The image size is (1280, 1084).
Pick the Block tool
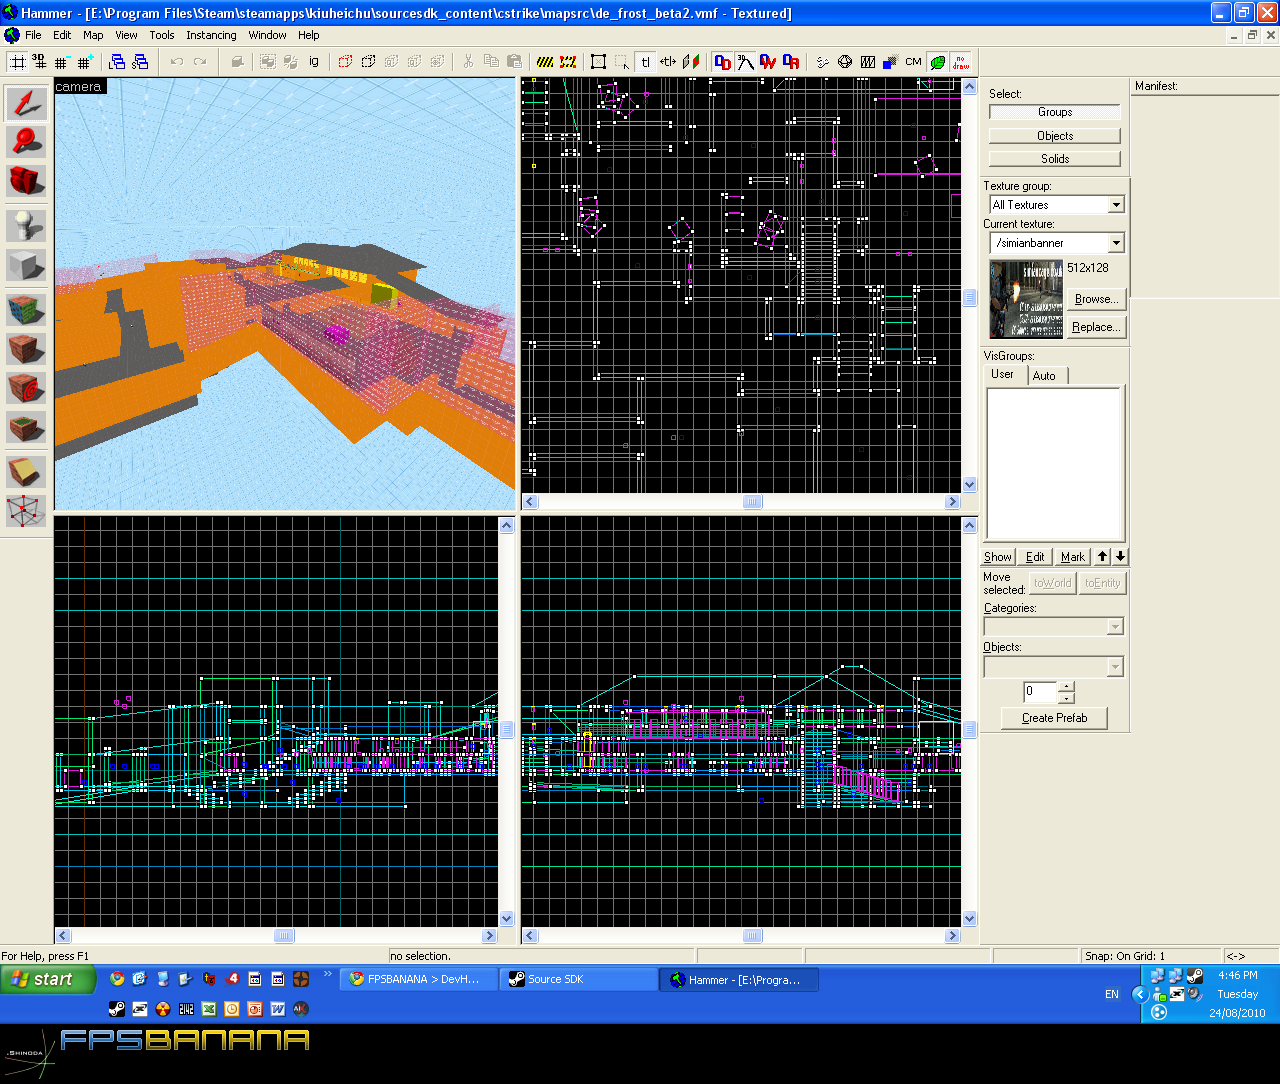click(x=26, y=265)
